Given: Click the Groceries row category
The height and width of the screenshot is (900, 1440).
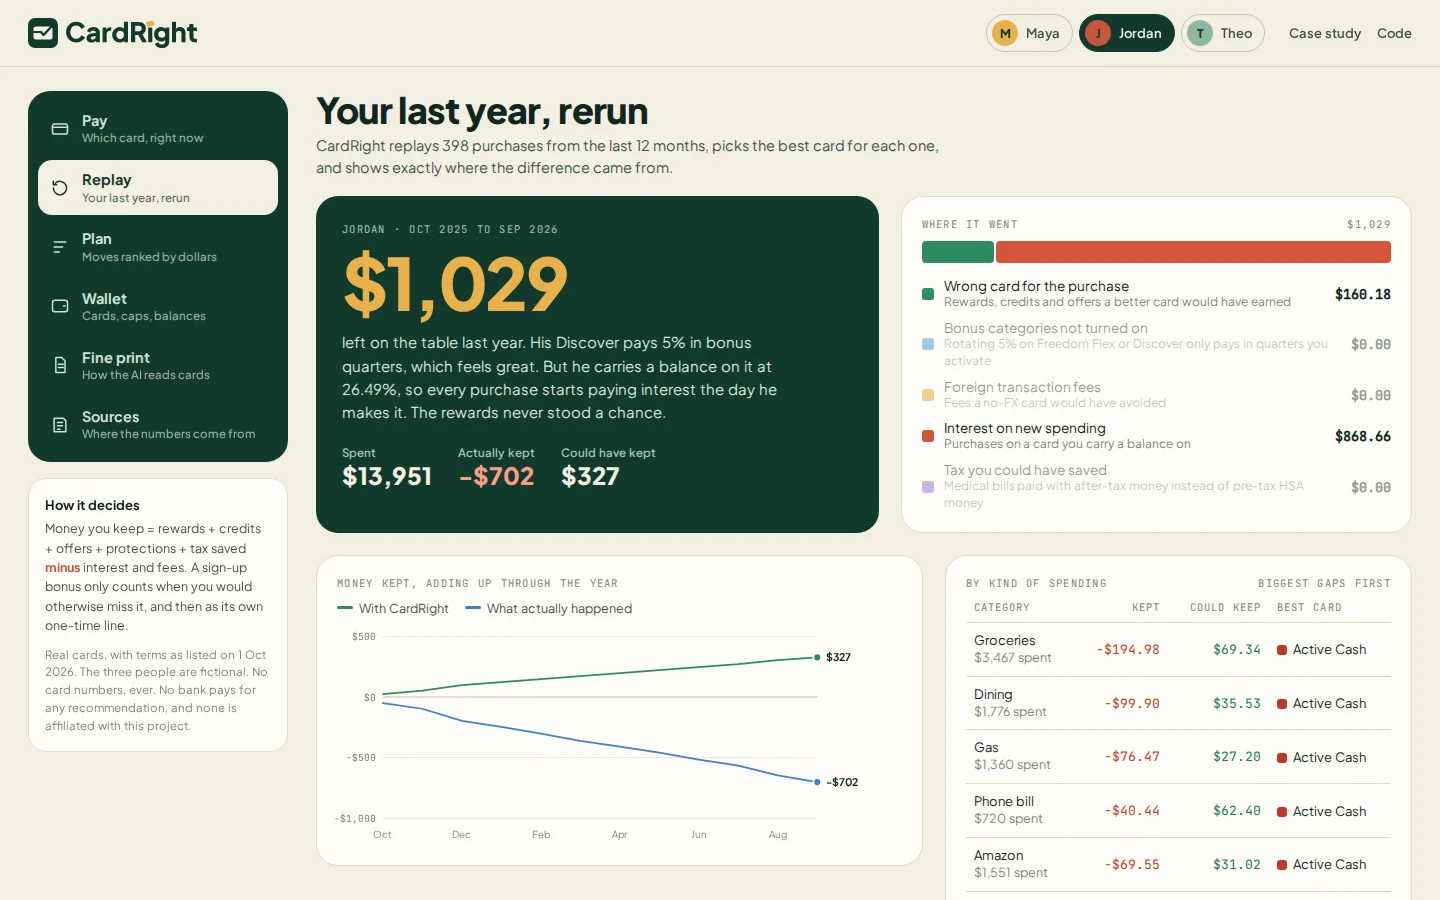Looking at the screenshot, I should pyautogui.click(x=1005, y=641).
